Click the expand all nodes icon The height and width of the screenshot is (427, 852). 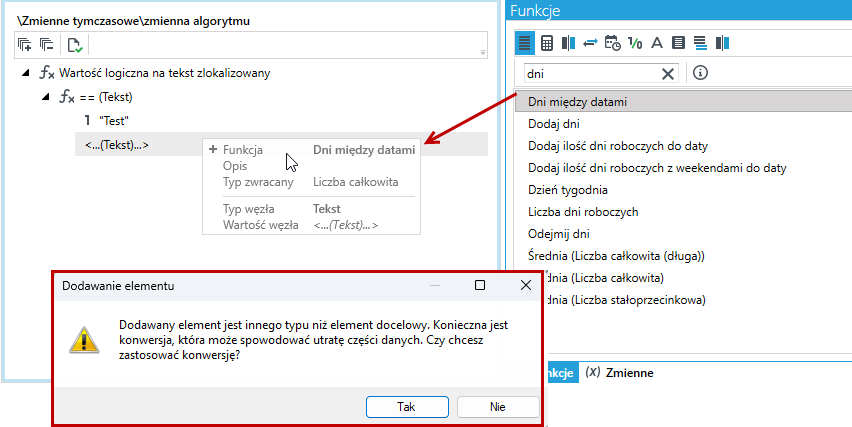tap(24, 45)
